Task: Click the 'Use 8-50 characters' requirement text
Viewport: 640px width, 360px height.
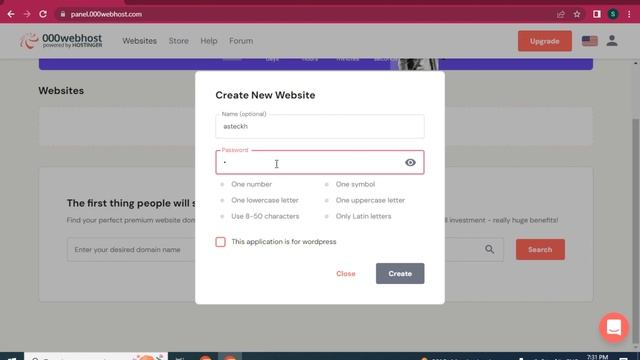Action: (x=265, y=216)
